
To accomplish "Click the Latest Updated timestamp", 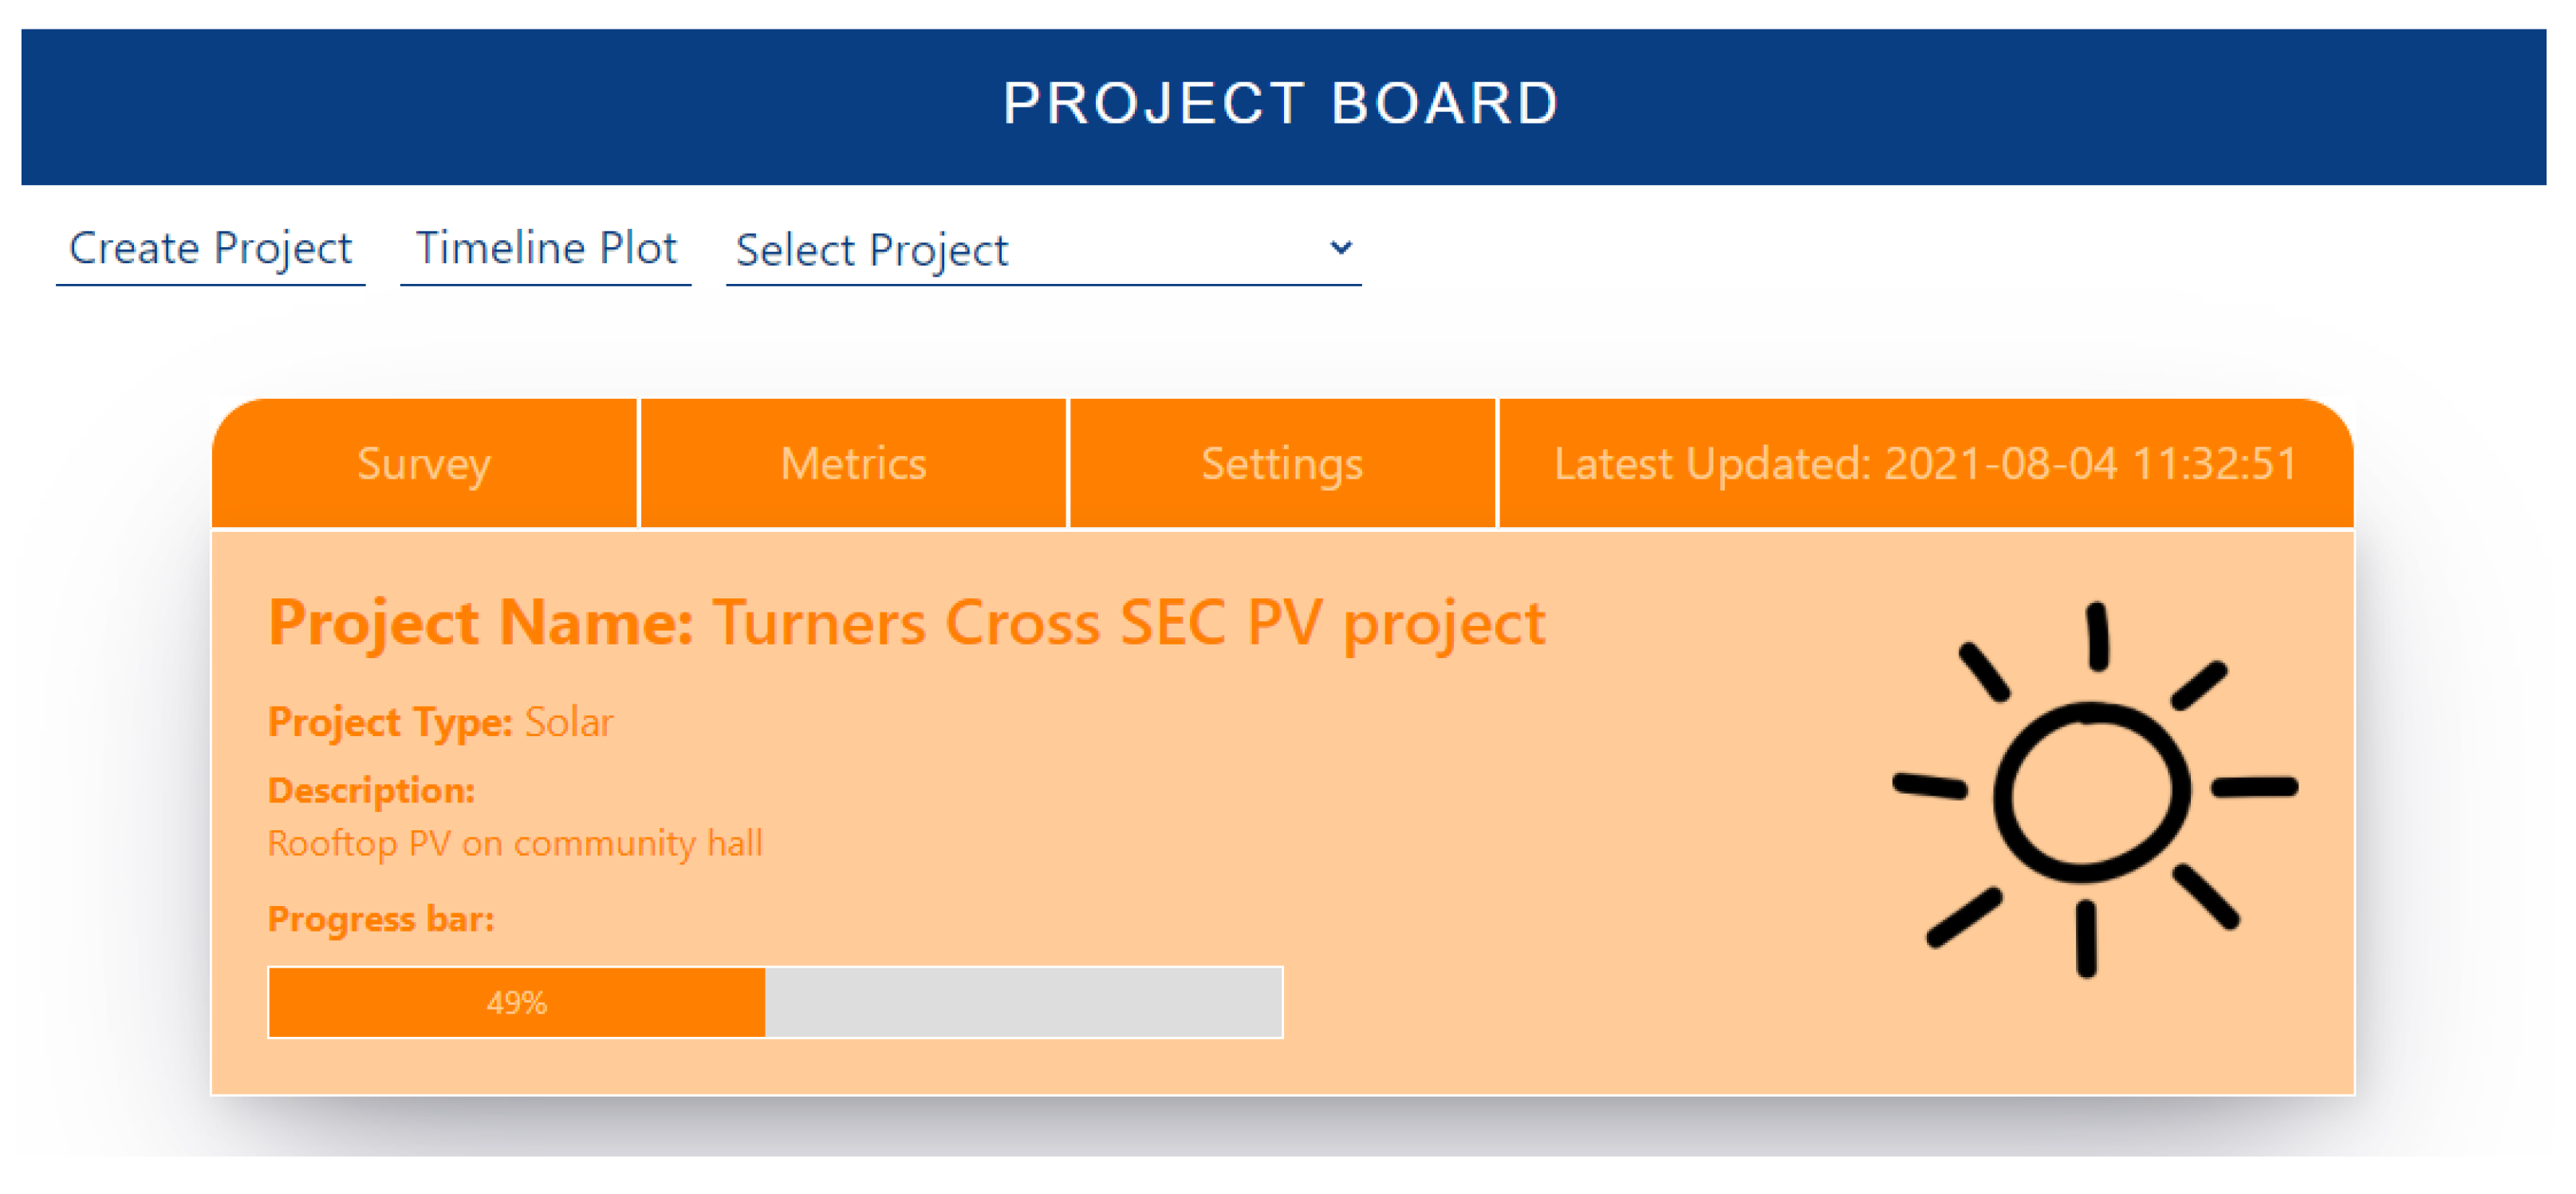I will [1925, 464].
